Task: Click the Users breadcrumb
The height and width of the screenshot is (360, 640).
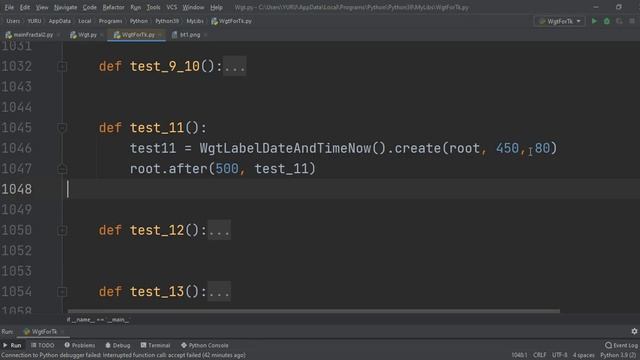Action: [13, 21]
